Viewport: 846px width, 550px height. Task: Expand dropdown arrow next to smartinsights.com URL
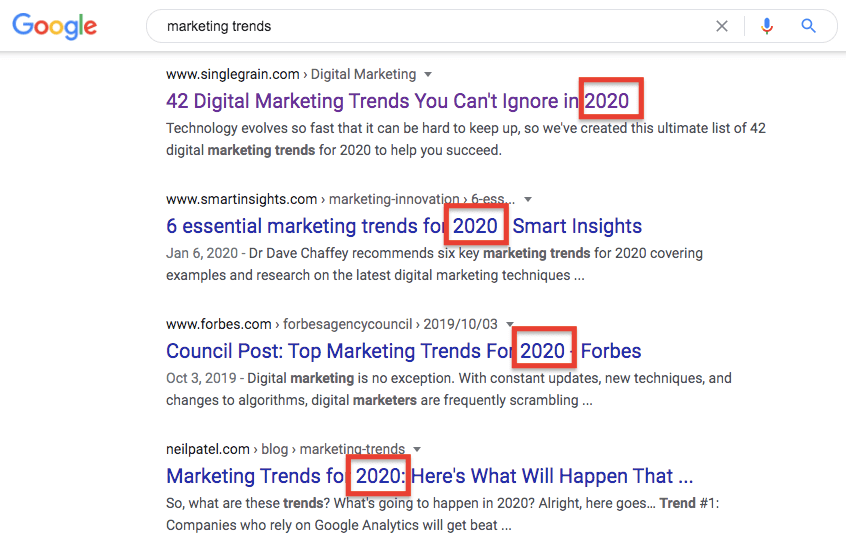click(528, 200)
